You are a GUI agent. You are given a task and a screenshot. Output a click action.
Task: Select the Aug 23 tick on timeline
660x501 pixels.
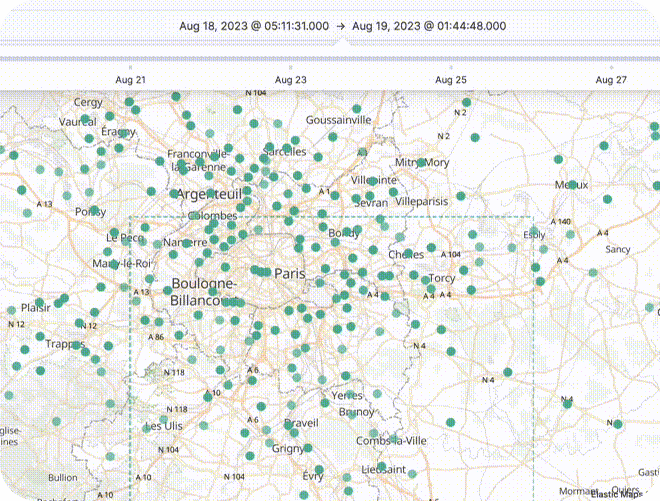(x=291, y=79)
